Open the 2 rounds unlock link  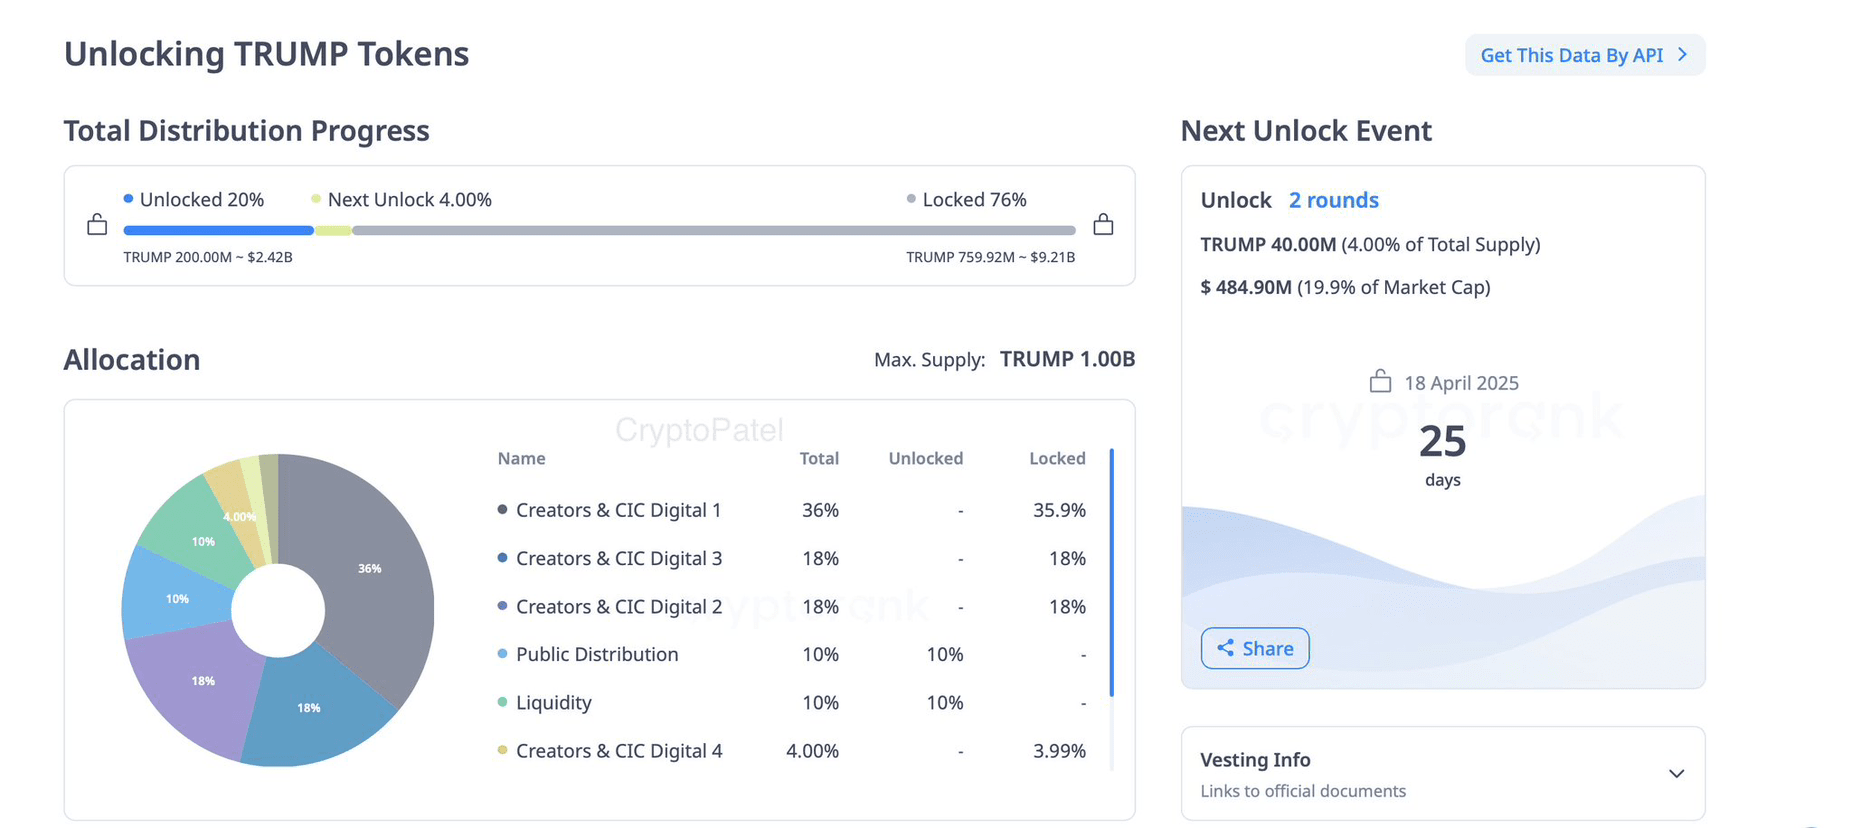click(x=1333, y=200)
